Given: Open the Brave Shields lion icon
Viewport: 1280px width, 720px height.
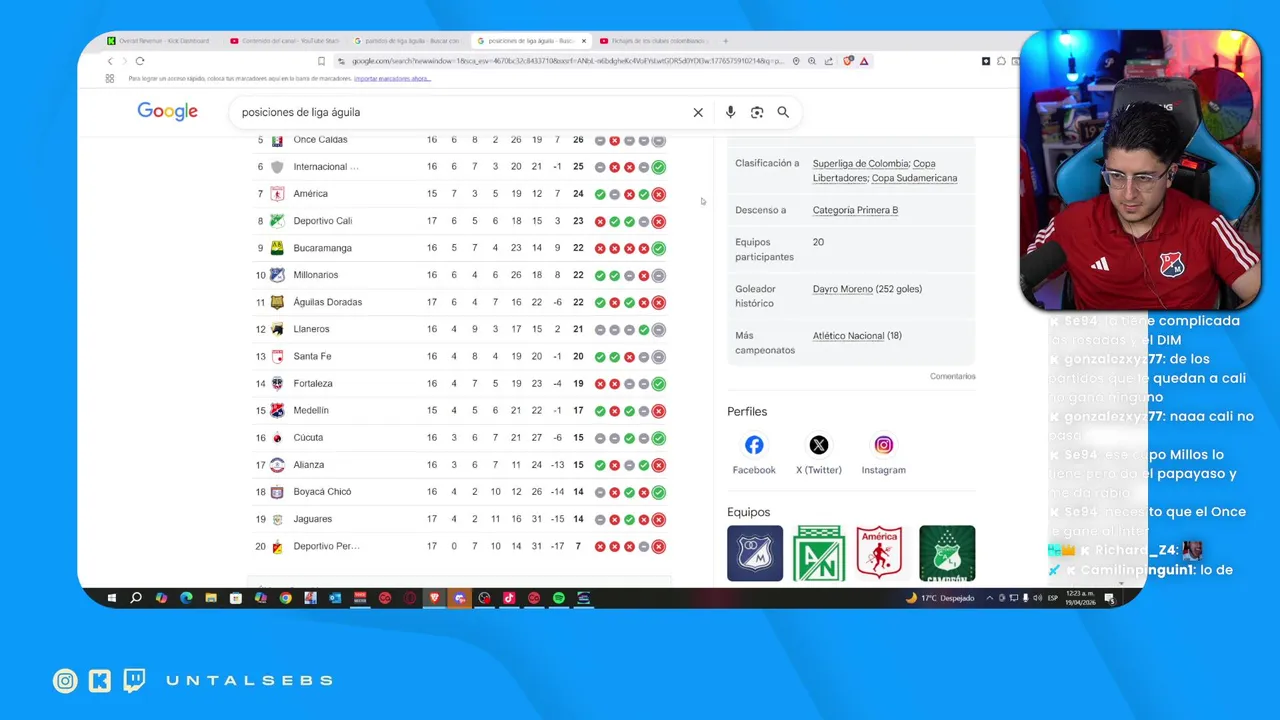Looking at the screenshot, I should click(848, 61).
